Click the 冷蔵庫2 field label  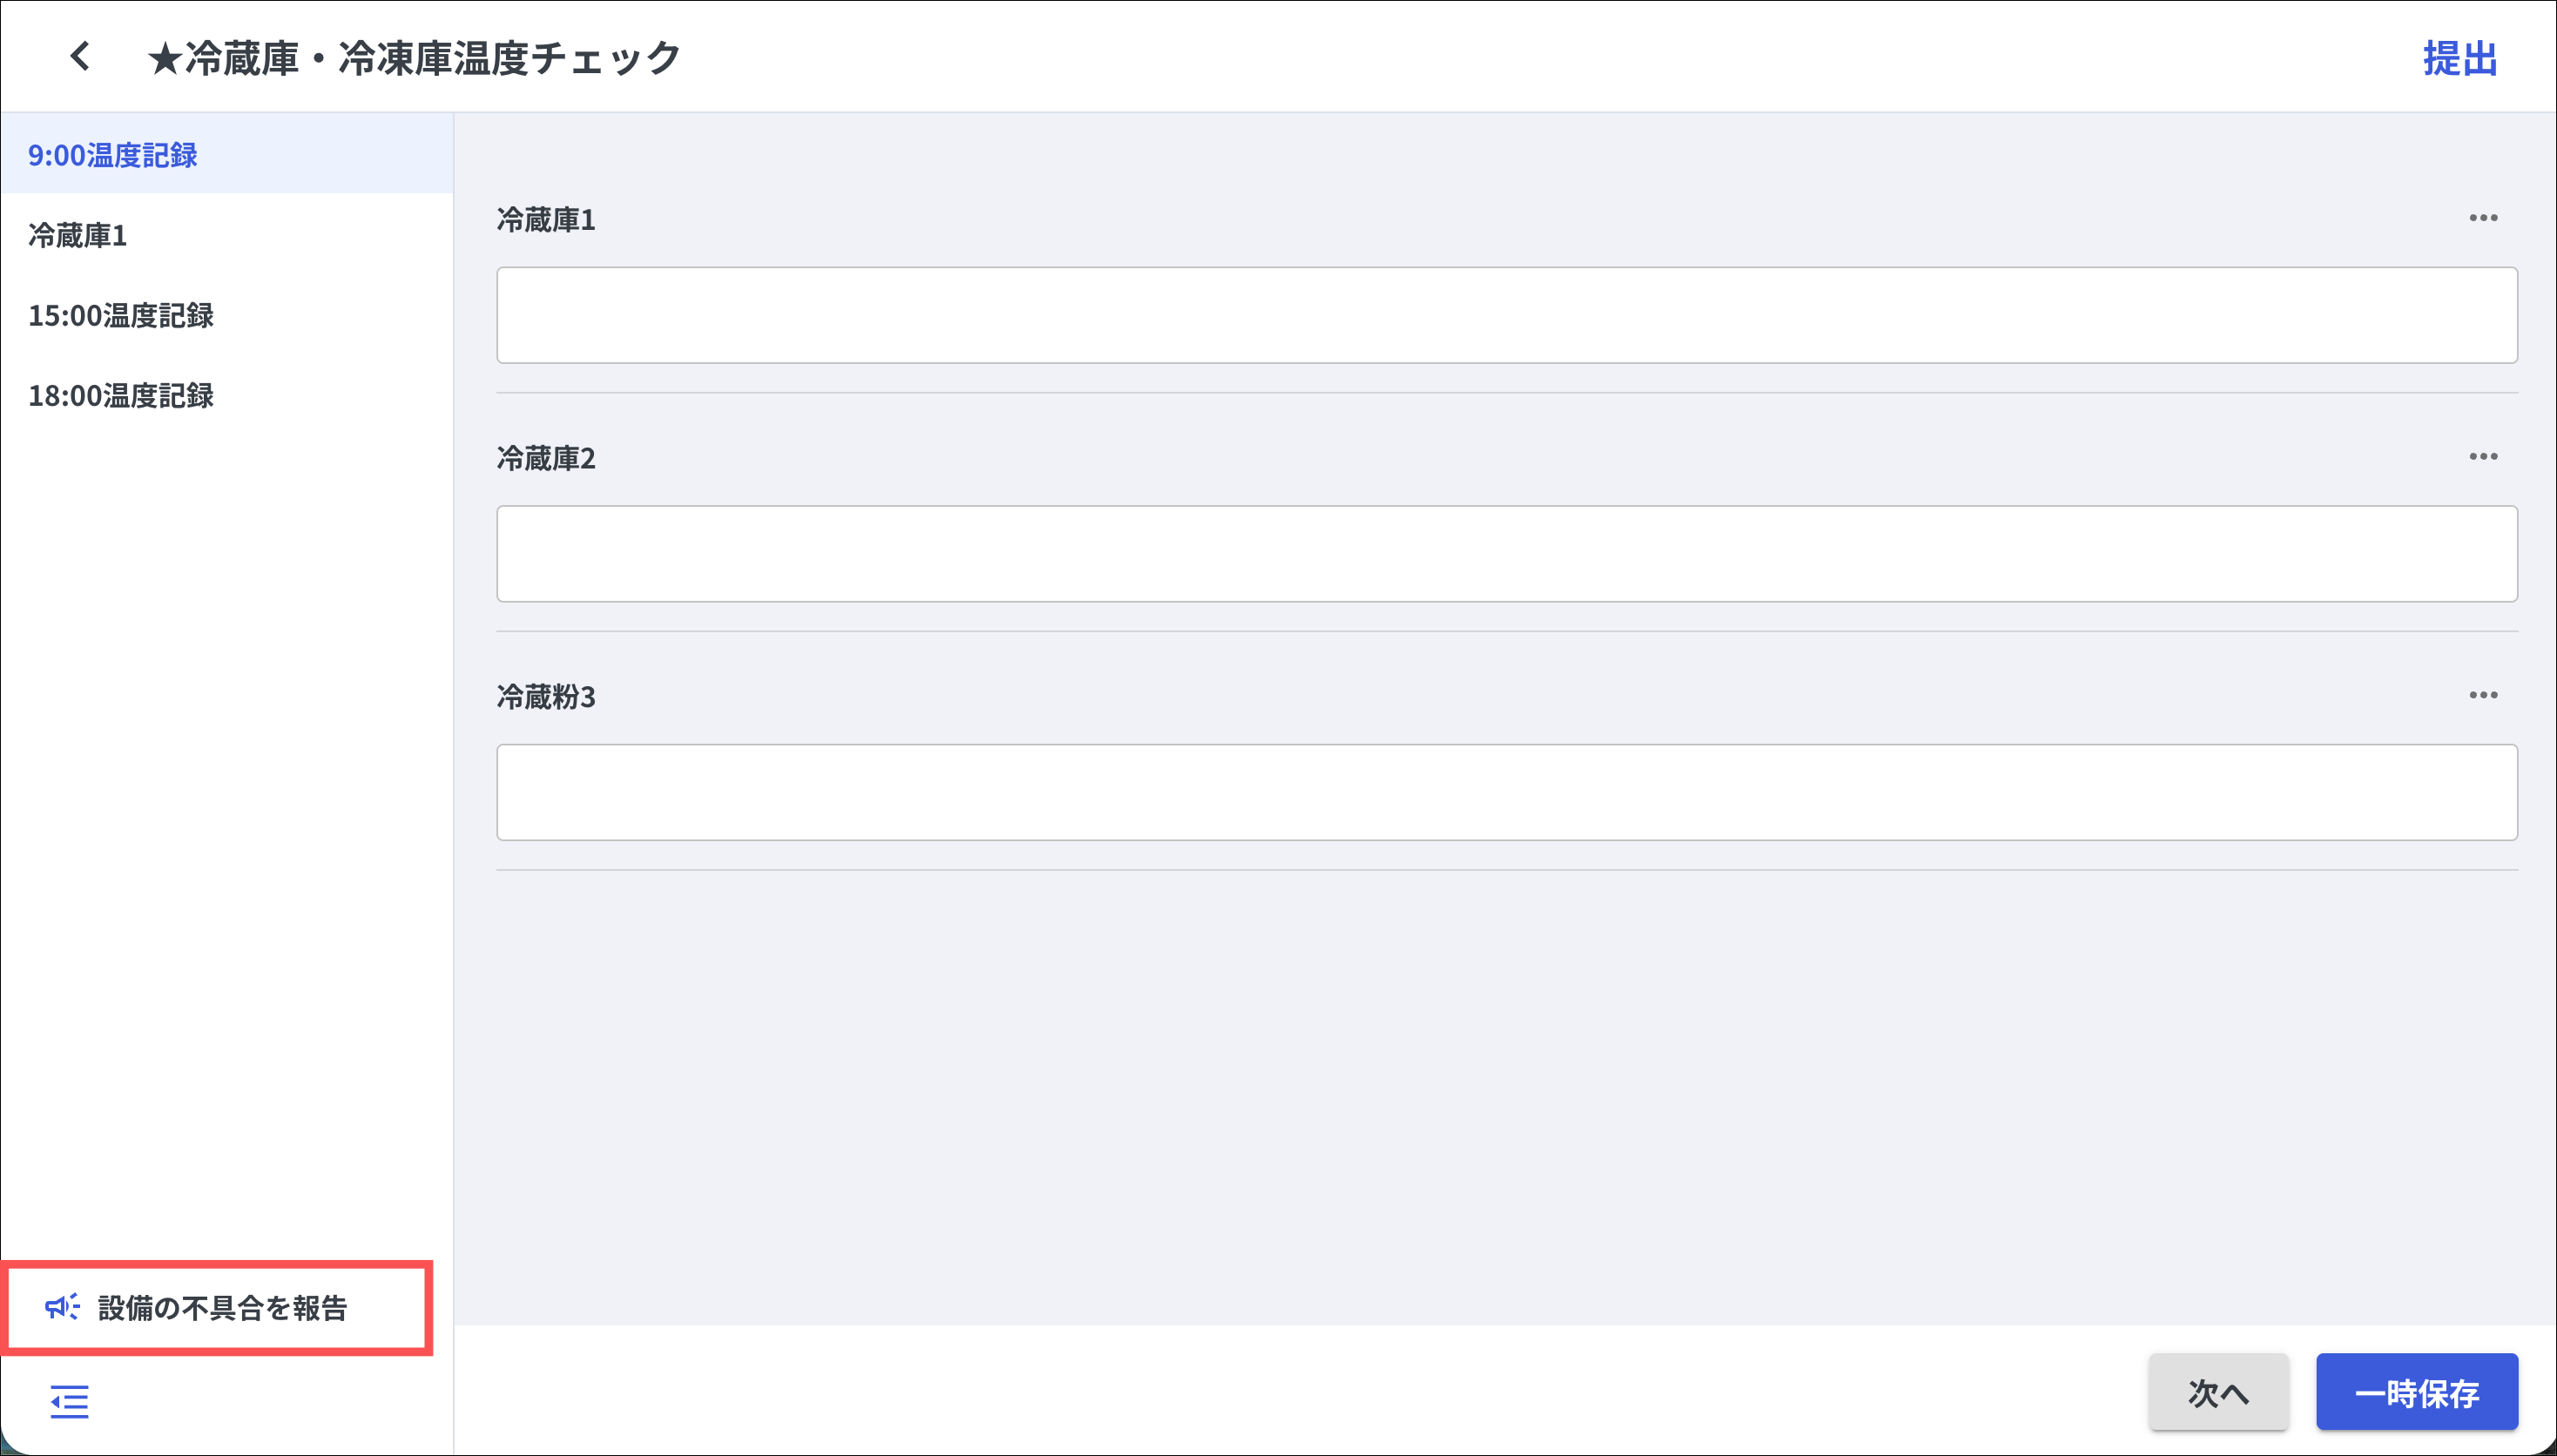[x=546, y=458]
